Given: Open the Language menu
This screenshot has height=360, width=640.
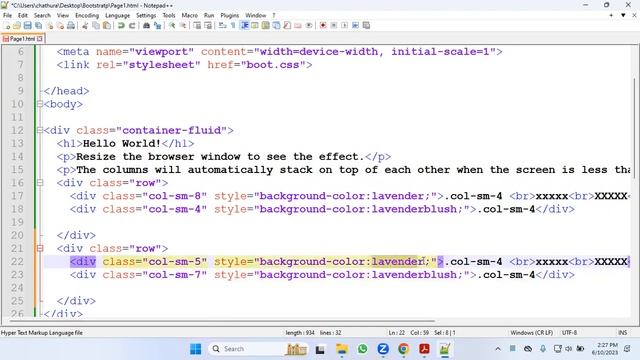Looking at the screenshot, I should [118, 15].
